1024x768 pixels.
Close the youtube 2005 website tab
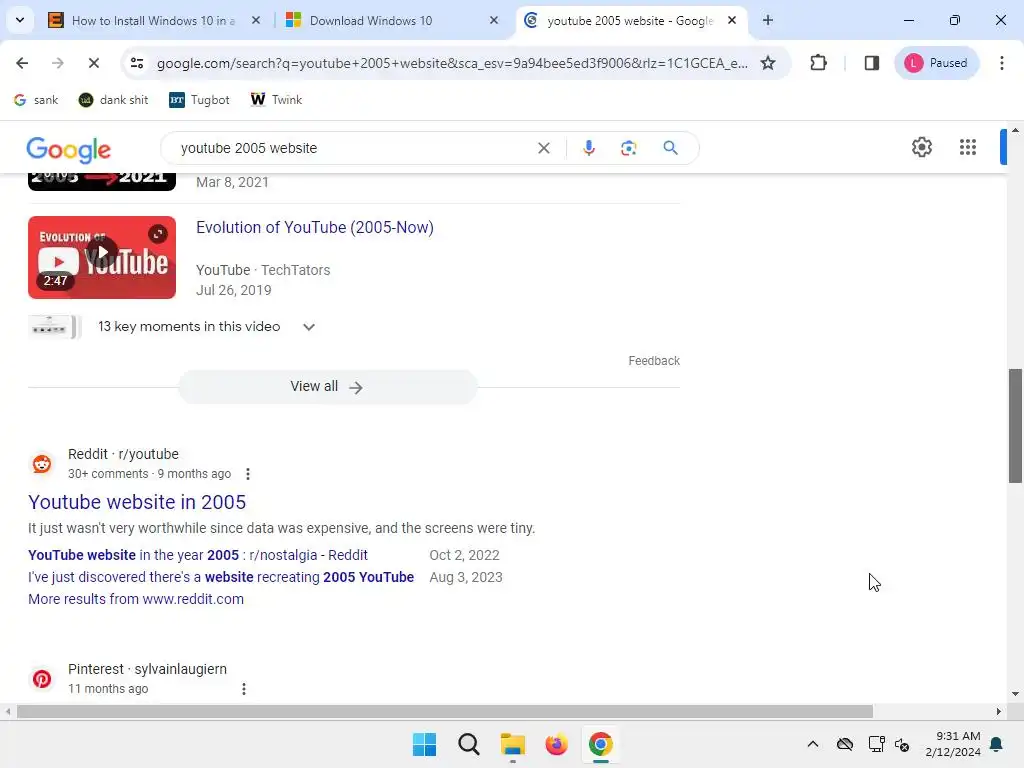click(732, 21)
